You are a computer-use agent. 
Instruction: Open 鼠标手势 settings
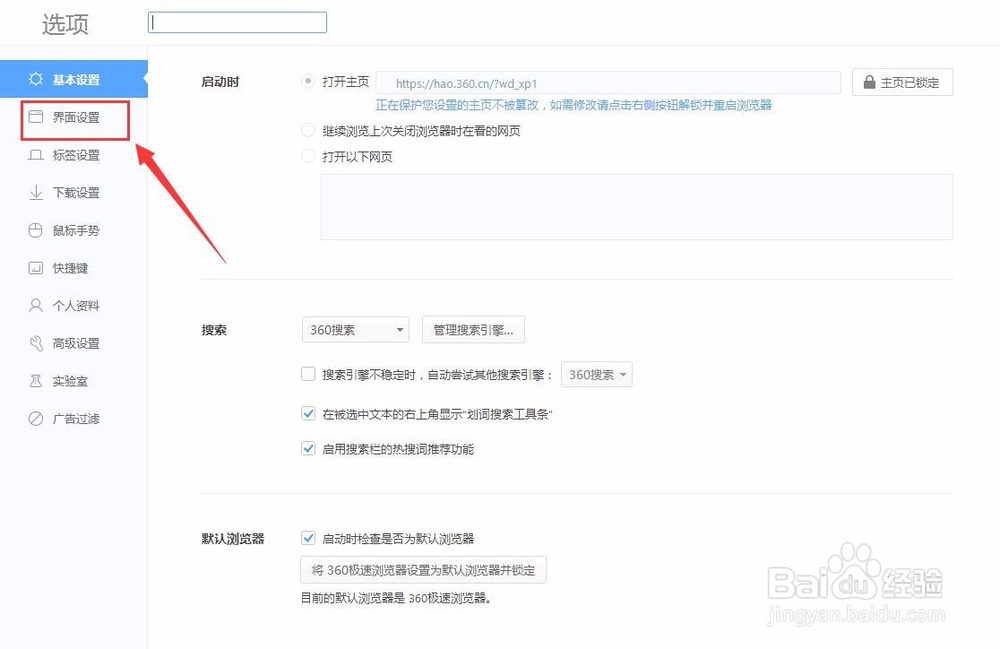(x=74, y=230)
